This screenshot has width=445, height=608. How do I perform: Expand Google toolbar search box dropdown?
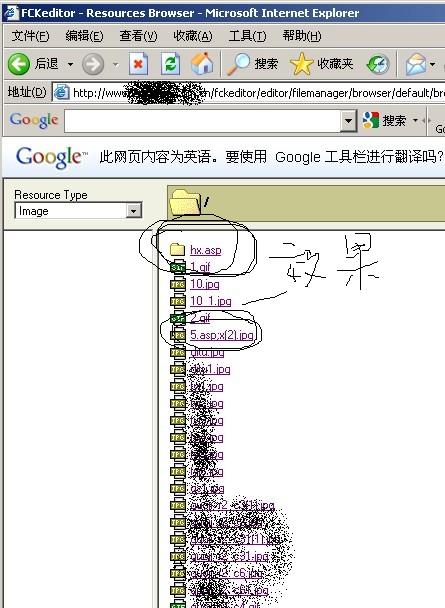pyautogui.click(x=348, y=121)
